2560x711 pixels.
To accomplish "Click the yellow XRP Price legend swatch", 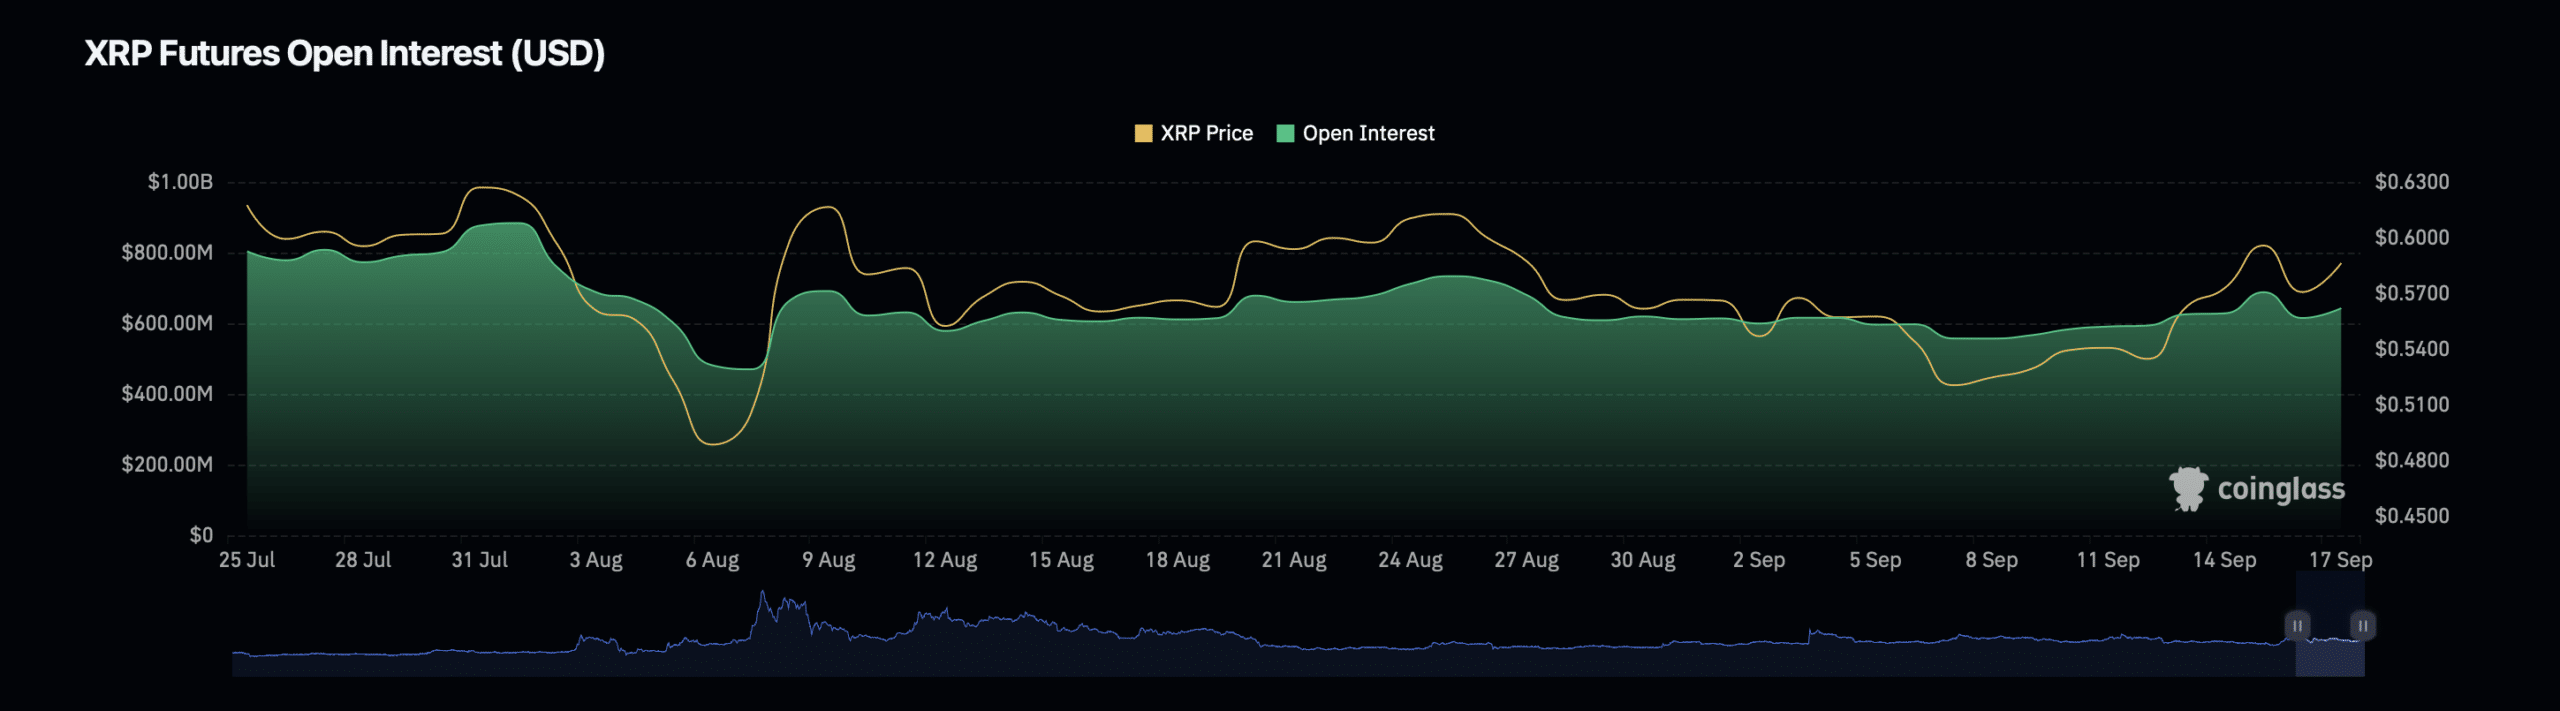I will [1143, 134].
